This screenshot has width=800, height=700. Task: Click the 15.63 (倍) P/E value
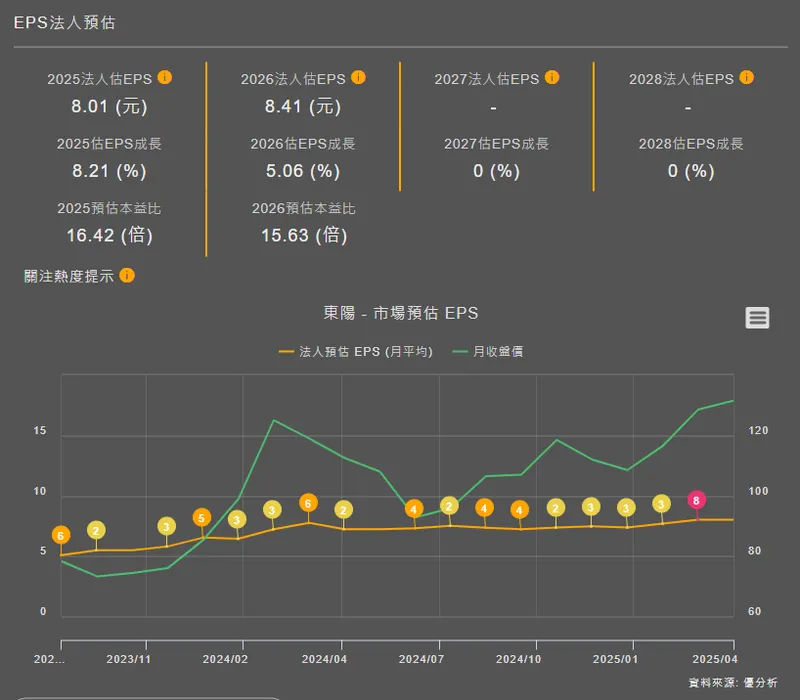(x=304, y=235)
